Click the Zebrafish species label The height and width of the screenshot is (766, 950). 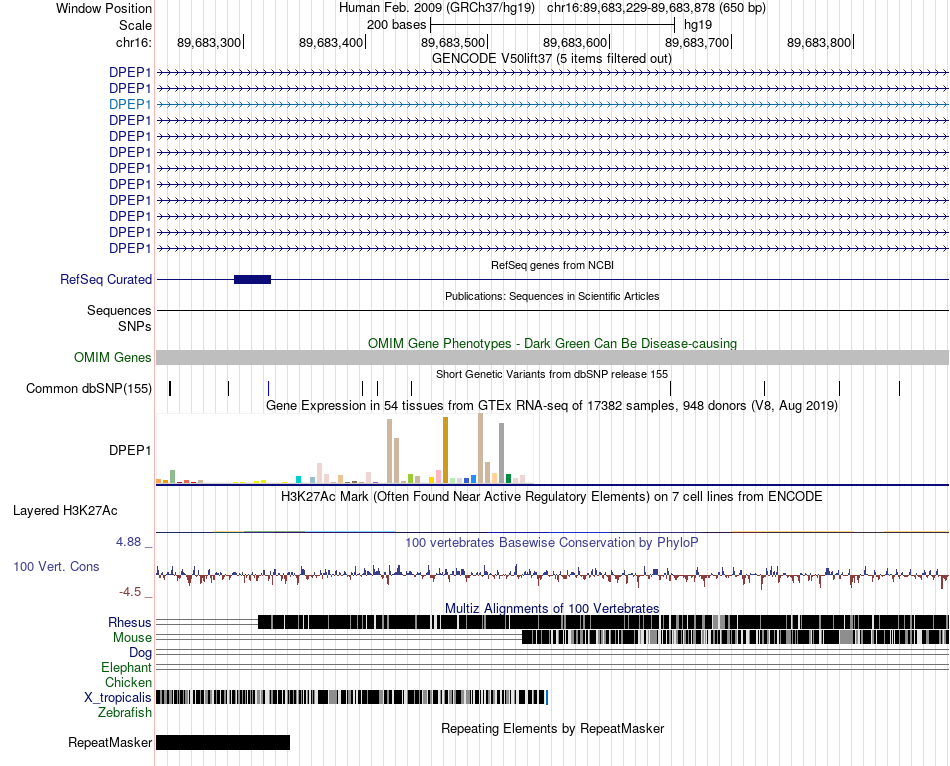125,712
